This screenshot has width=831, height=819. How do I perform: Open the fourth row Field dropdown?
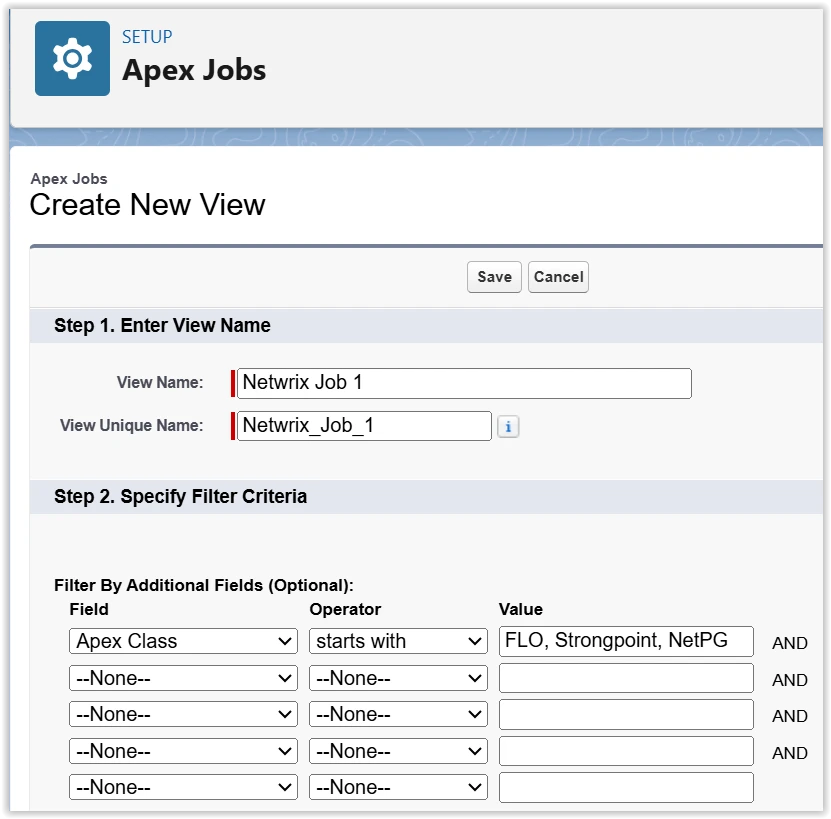click(x=183, y=751)
